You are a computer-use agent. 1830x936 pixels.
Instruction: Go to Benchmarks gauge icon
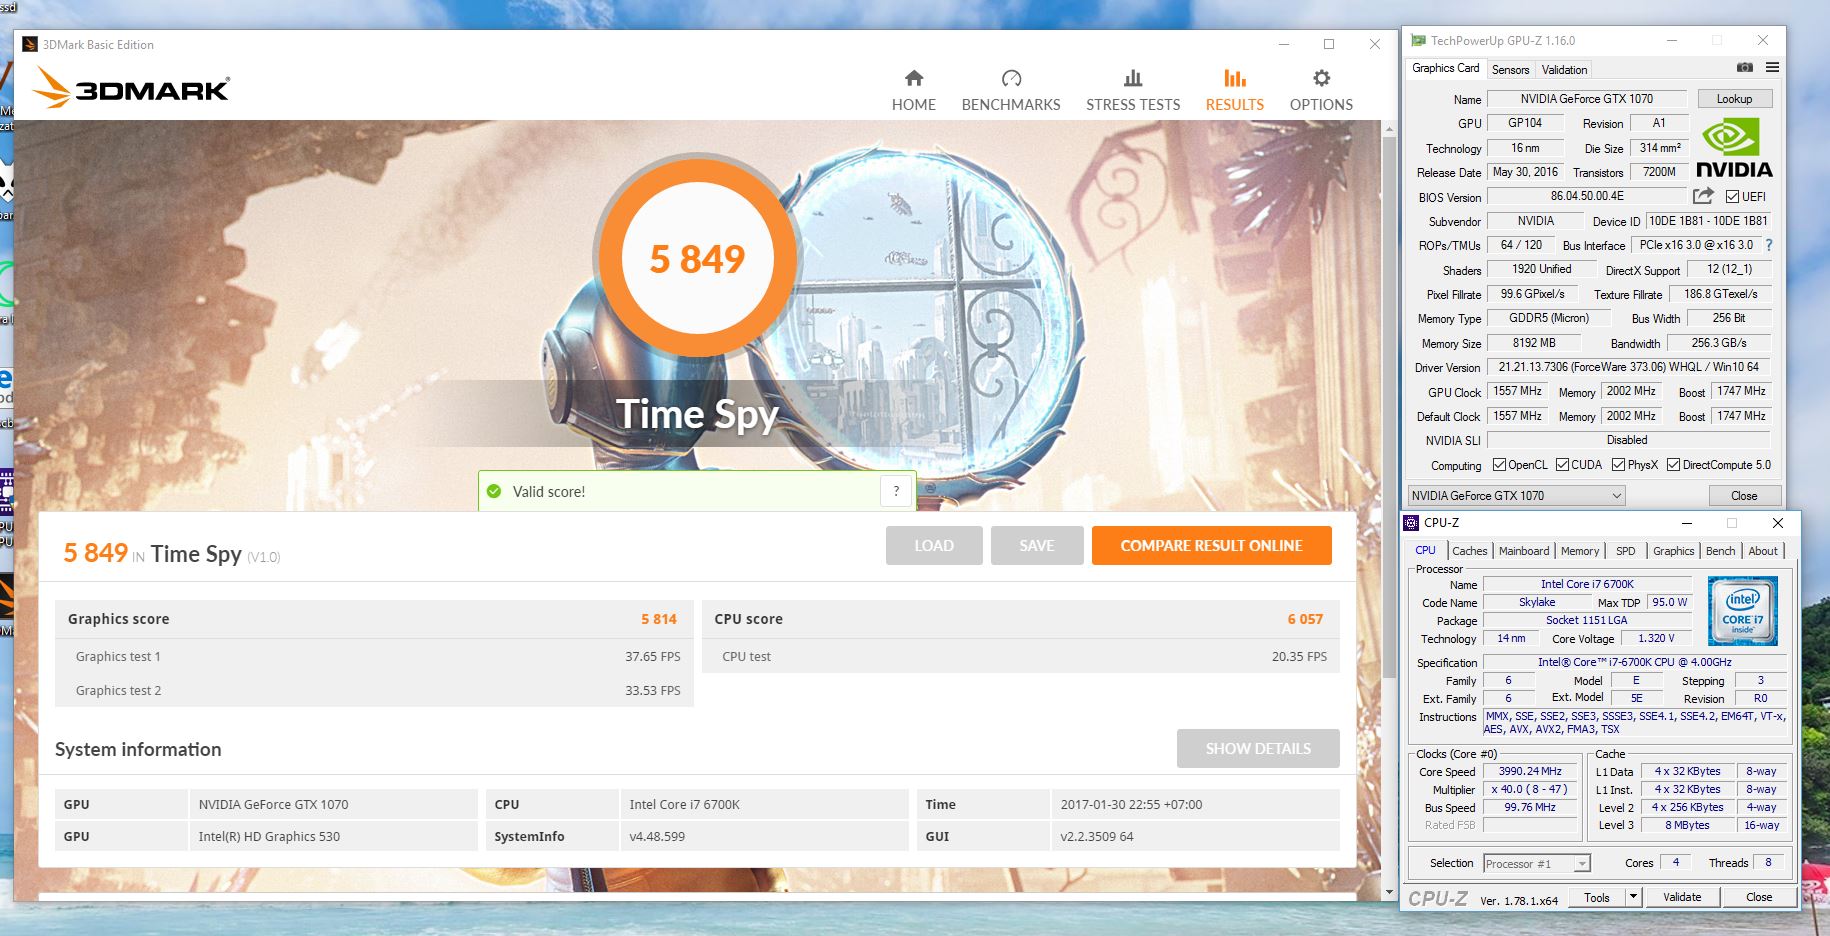click(1011, 78)
